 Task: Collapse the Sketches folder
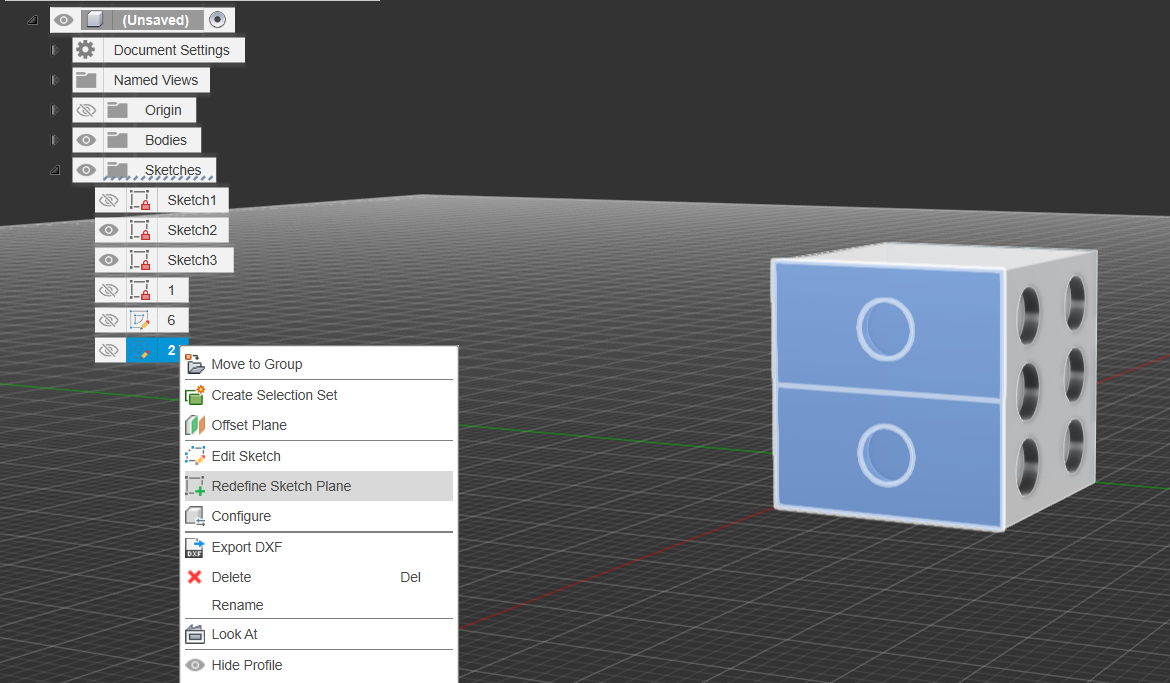coord(56,170)
